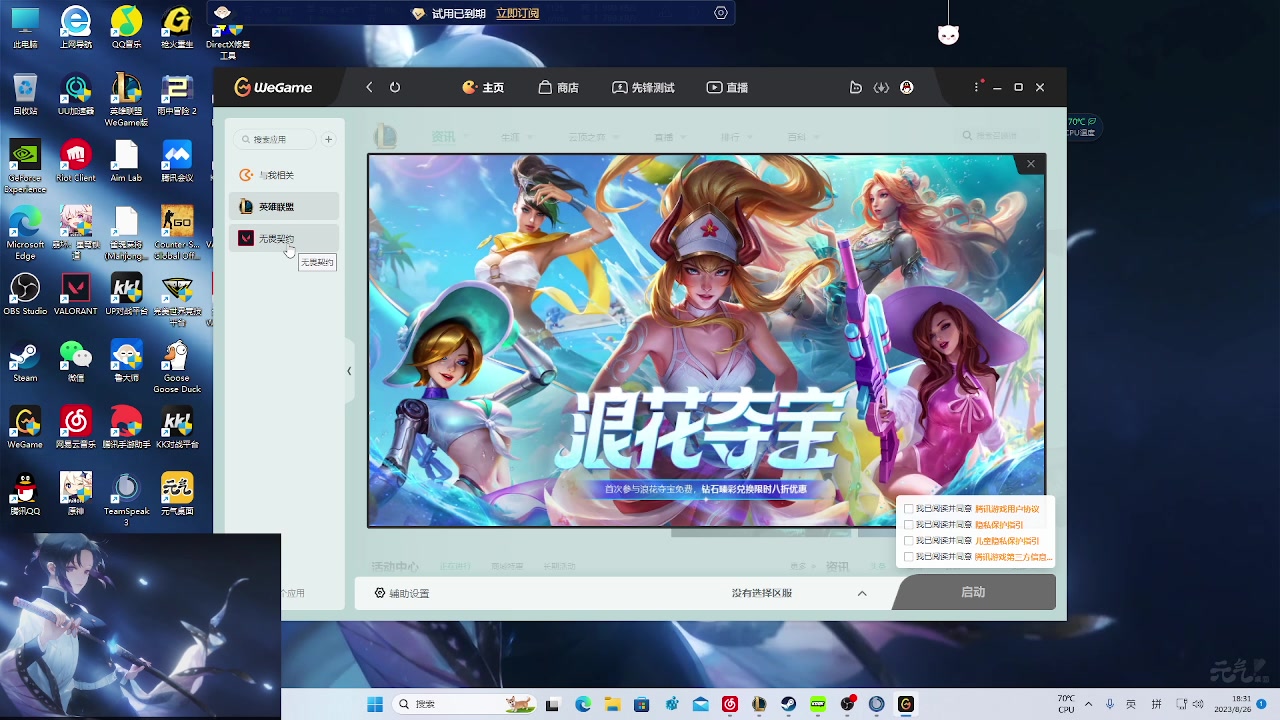Viewport: 1280px width, 720px height.
Task: Open the download manager icon in WeGame
Action: pos(881,87)
